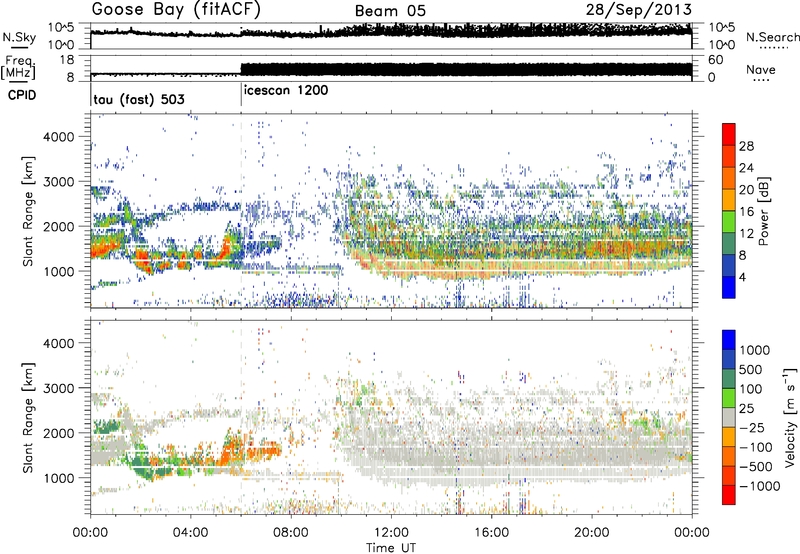800x554 pixels.
Task: Click the leftmost '00:00' time tick label
Action: tap(91, 533)
